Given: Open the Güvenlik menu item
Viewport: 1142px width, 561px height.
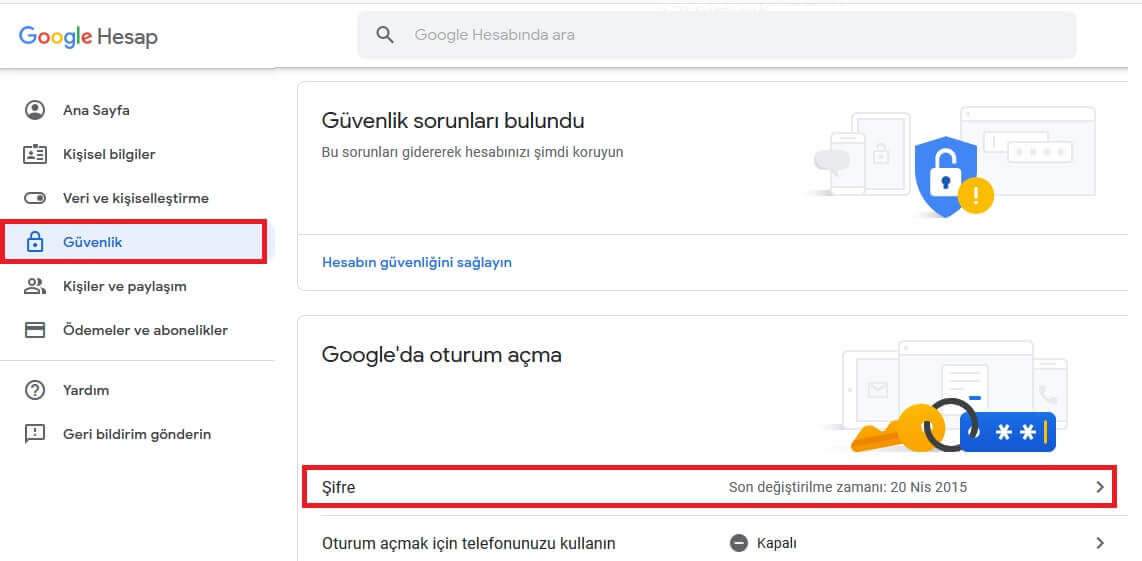Looking at the screenshot, I should [x=135, y=242].
